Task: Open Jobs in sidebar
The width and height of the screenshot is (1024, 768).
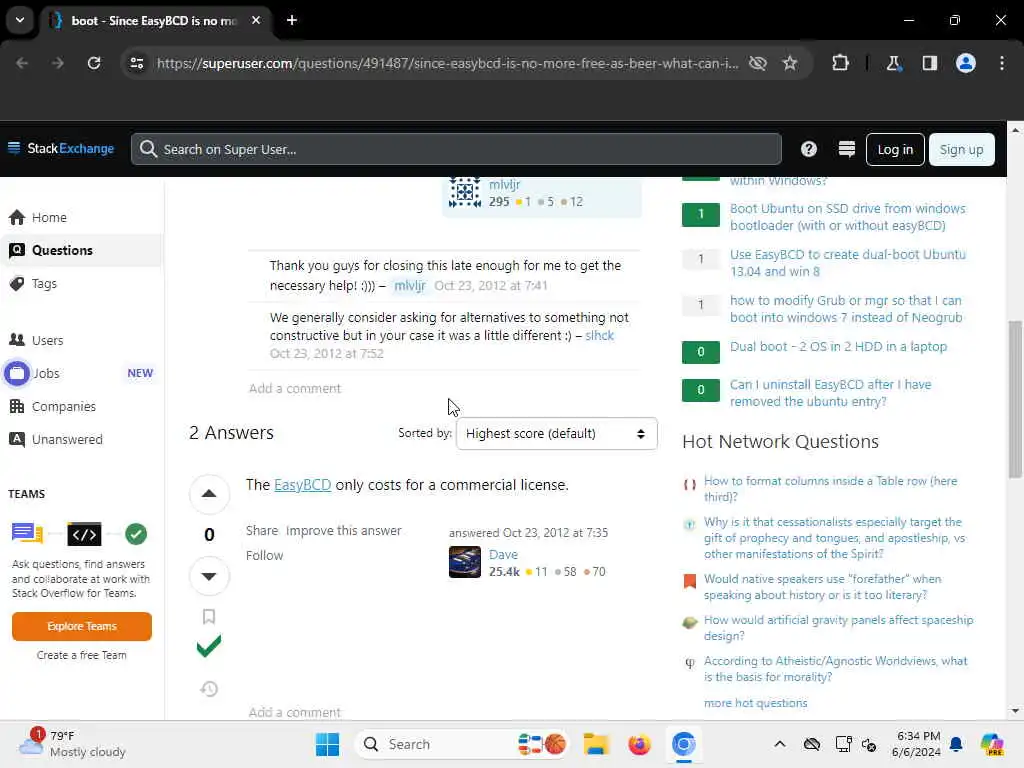Action: click(81, 374)
